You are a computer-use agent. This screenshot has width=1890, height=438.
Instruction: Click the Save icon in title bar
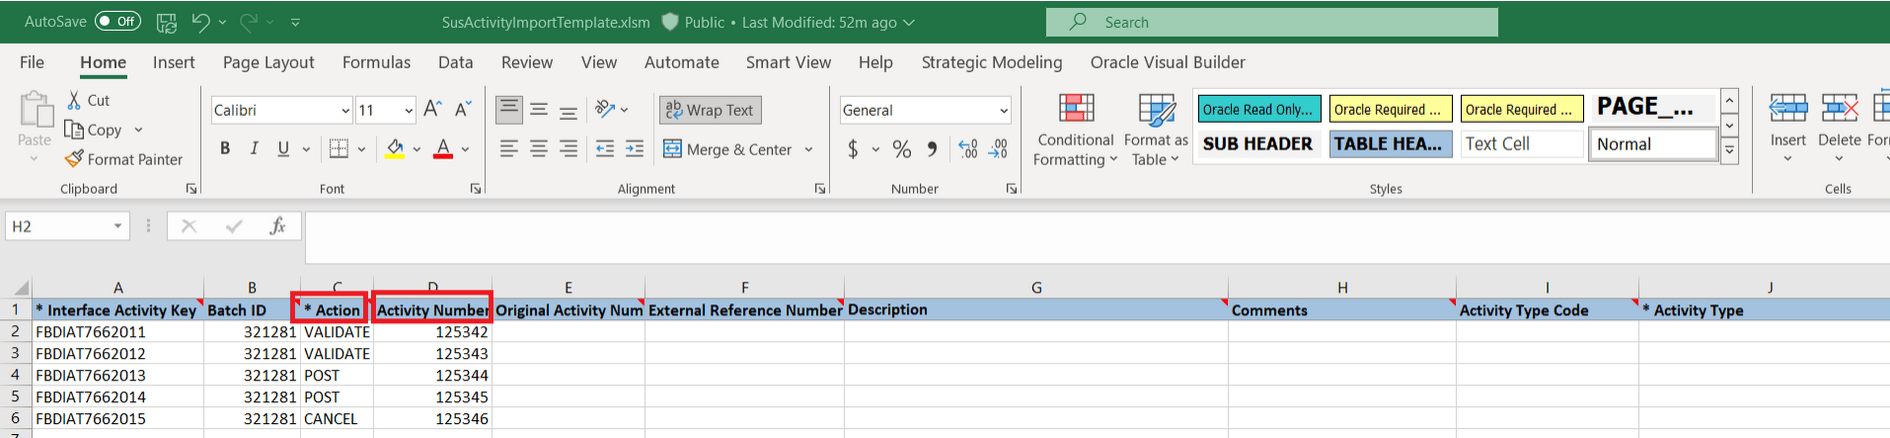point(167,22)
